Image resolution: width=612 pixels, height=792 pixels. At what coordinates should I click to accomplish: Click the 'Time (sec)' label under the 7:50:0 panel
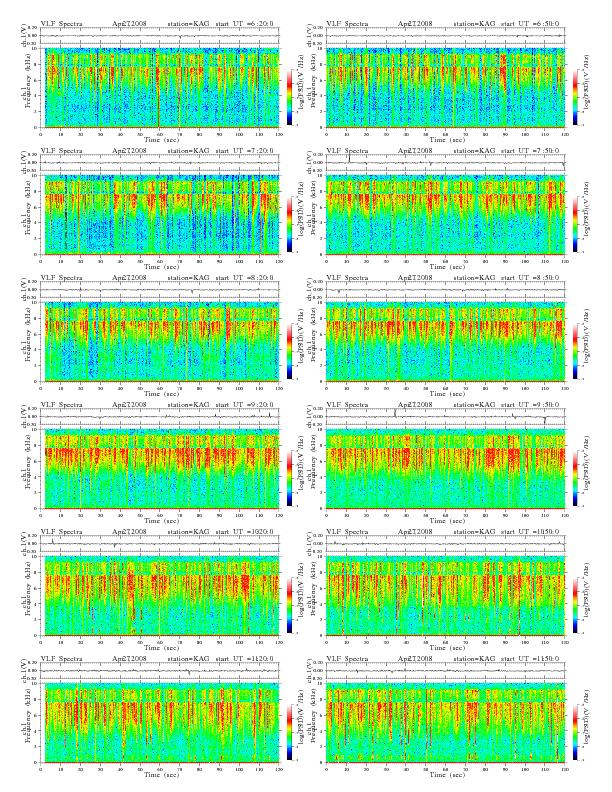click(447, 267)
